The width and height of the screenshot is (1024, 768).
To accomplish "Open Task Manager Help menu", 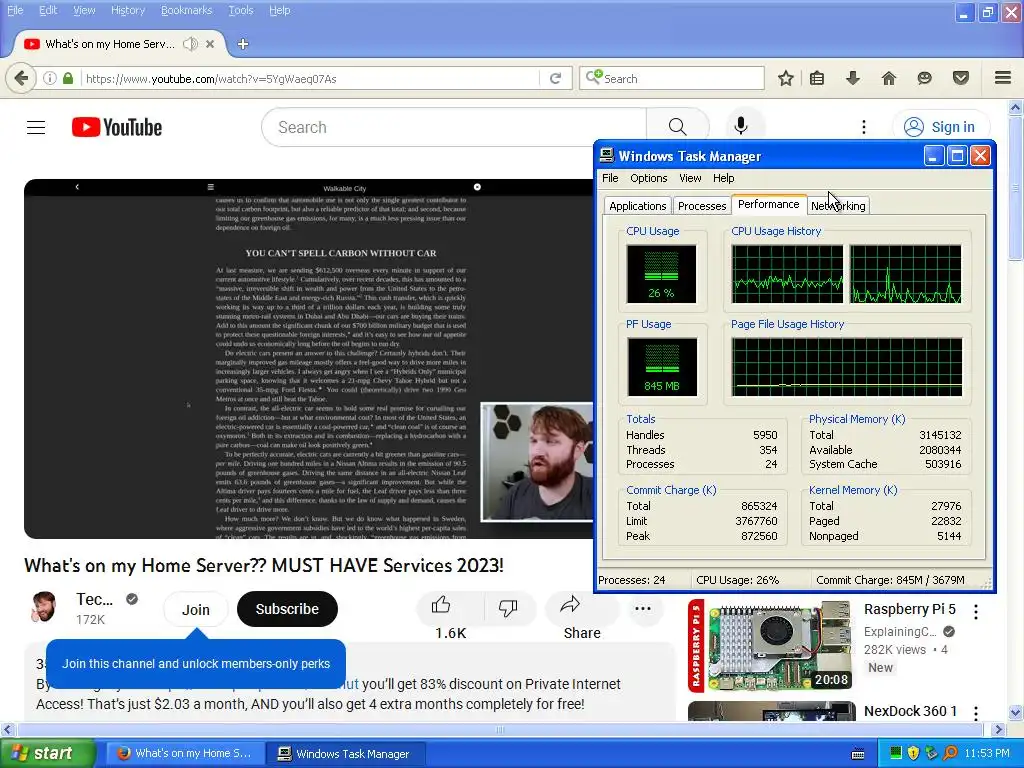I will [724, 178].
